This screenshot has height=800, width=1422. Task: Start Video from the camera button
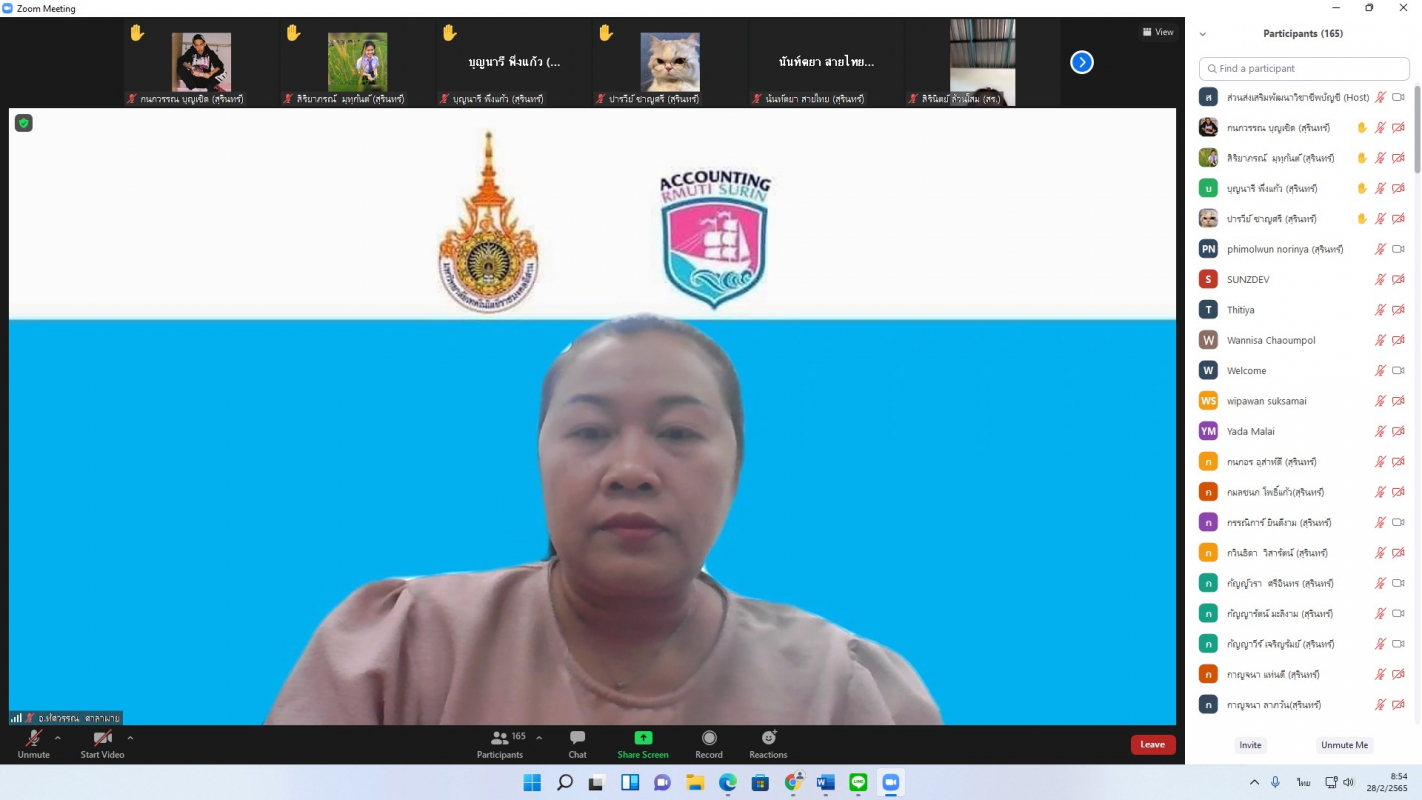[102, 744]
